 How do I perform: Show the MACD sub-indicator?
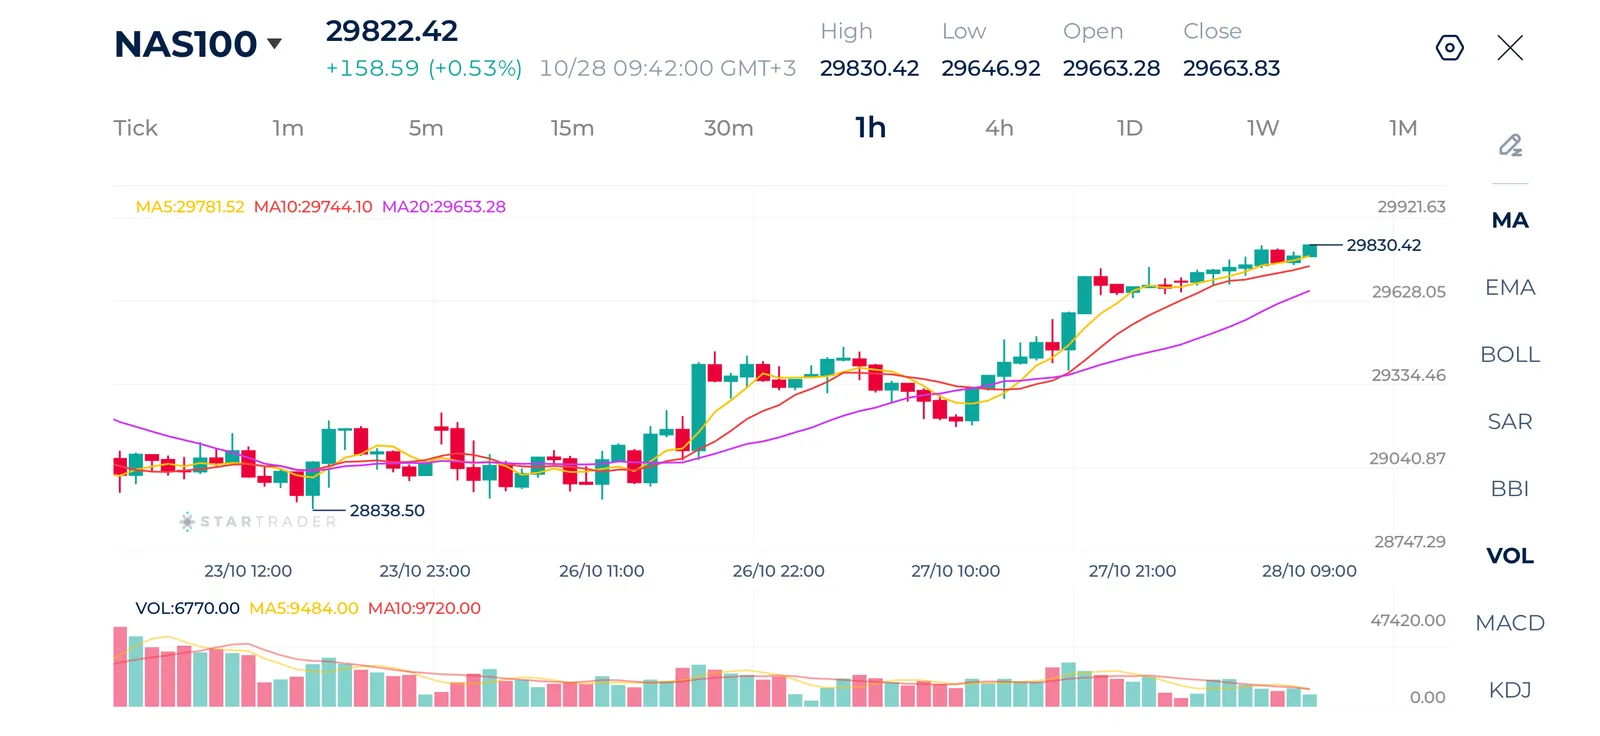point(1510,623)
